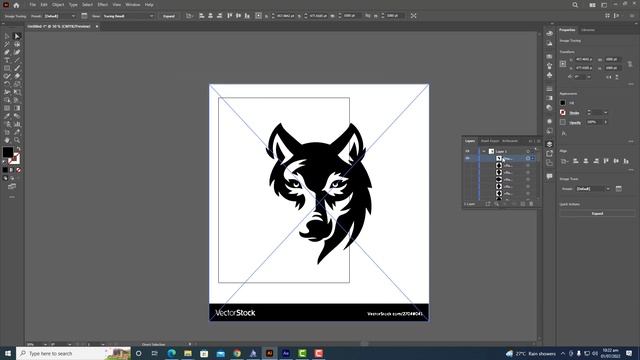The width and height of the screenshot is (640, 360).
Task: Open the rotation angle dropdown
Action: pos(588,77)
